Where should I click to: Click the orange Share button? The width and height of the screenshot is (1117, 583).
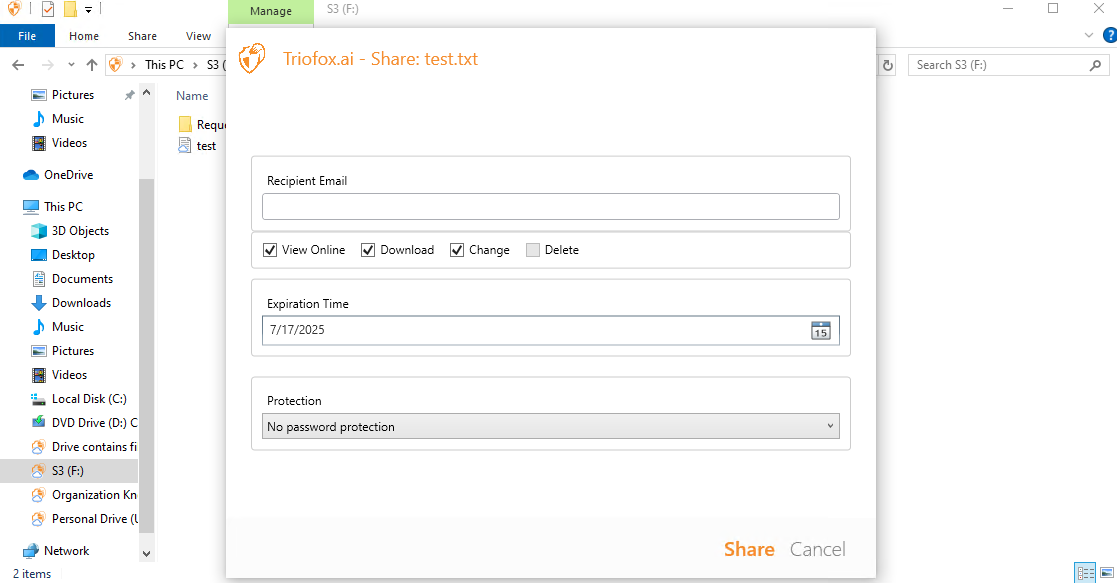pyautogui.click(x=749, y=549)
